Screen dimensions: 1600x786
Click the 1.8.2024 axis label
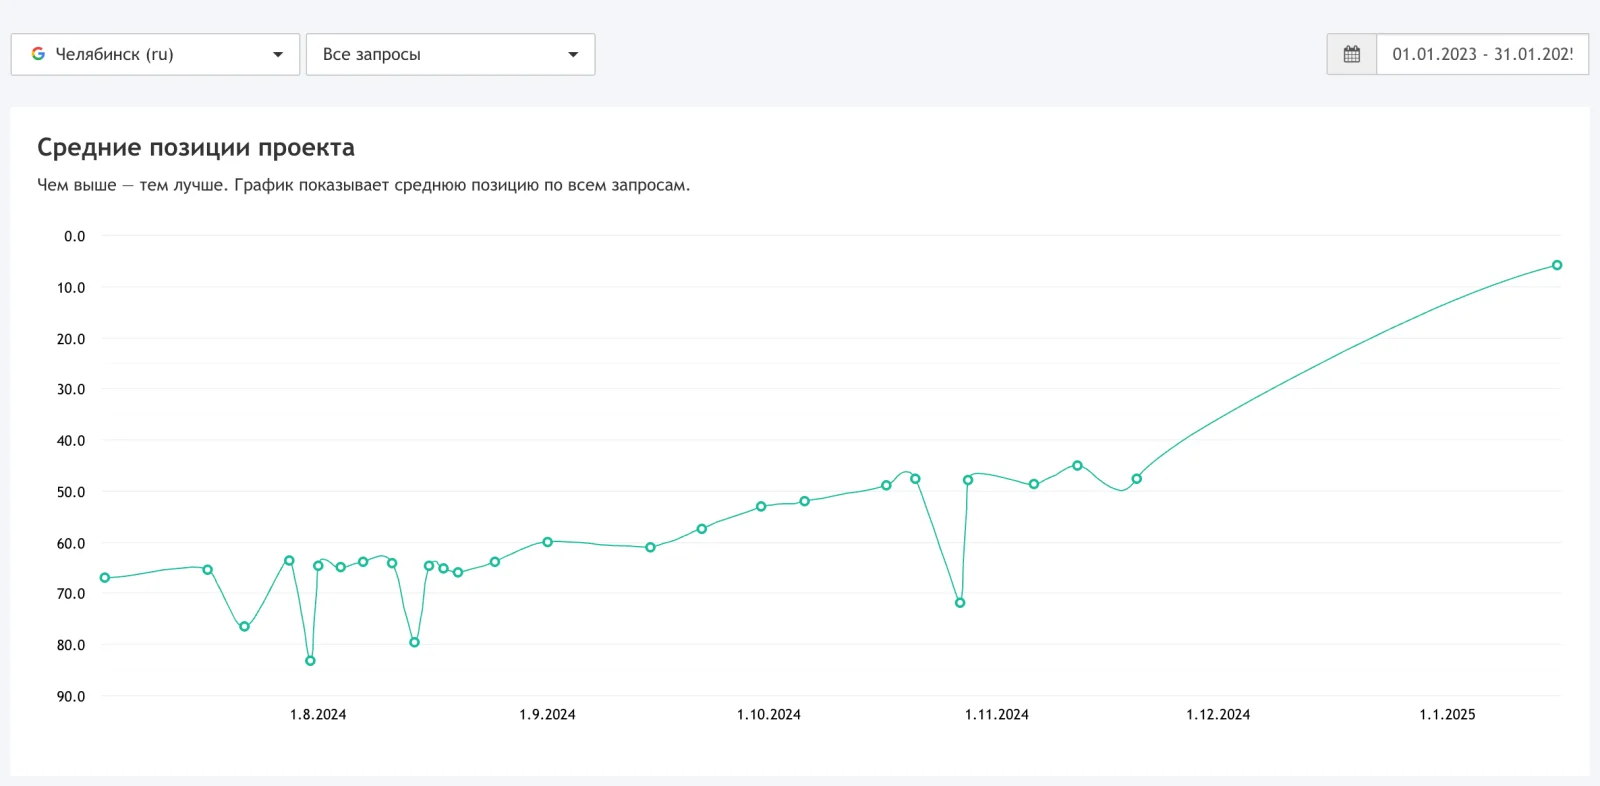click(318, 714)
